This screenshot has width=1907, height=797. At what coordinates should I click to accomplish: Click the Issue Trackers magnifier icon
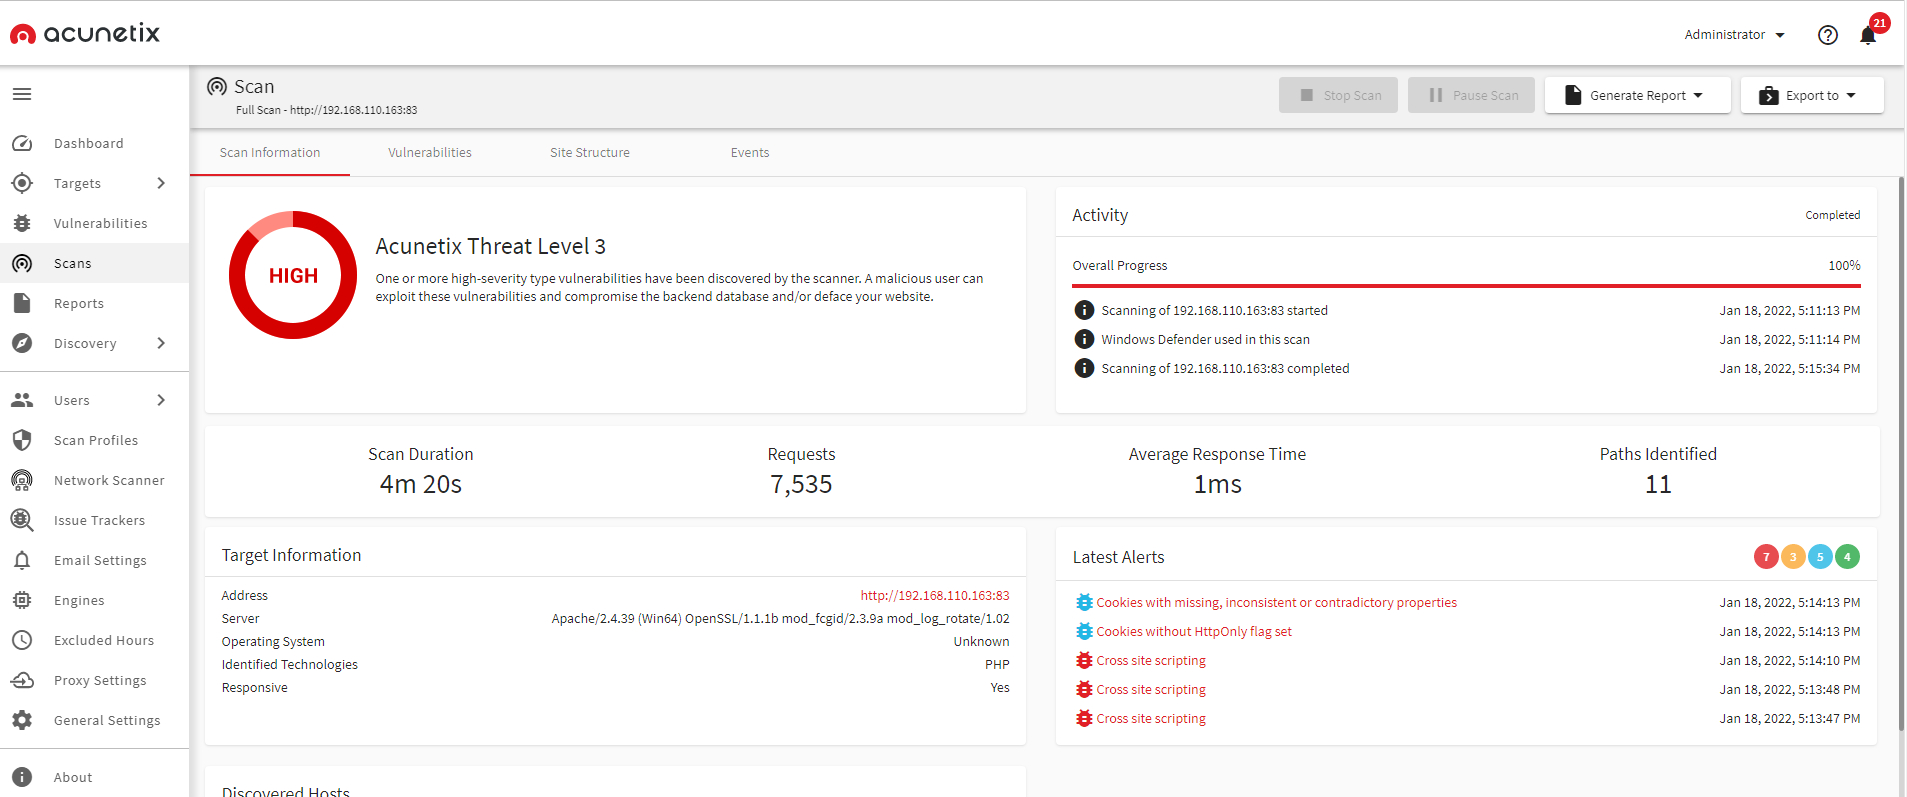(22, 520)
